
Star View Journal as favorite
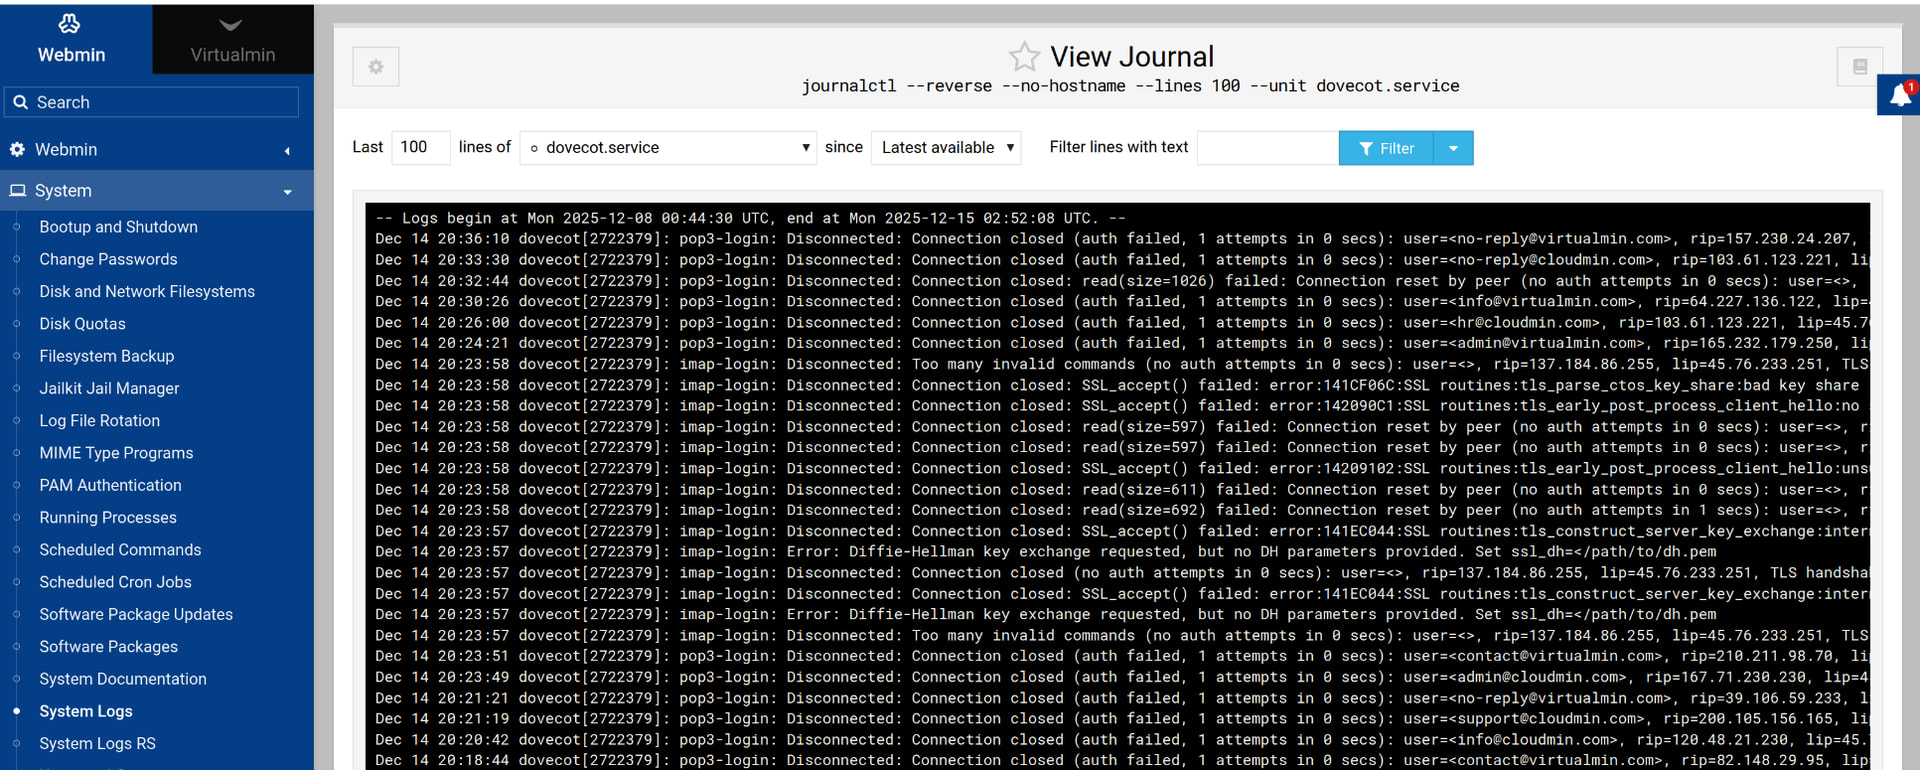(1023, 57)
